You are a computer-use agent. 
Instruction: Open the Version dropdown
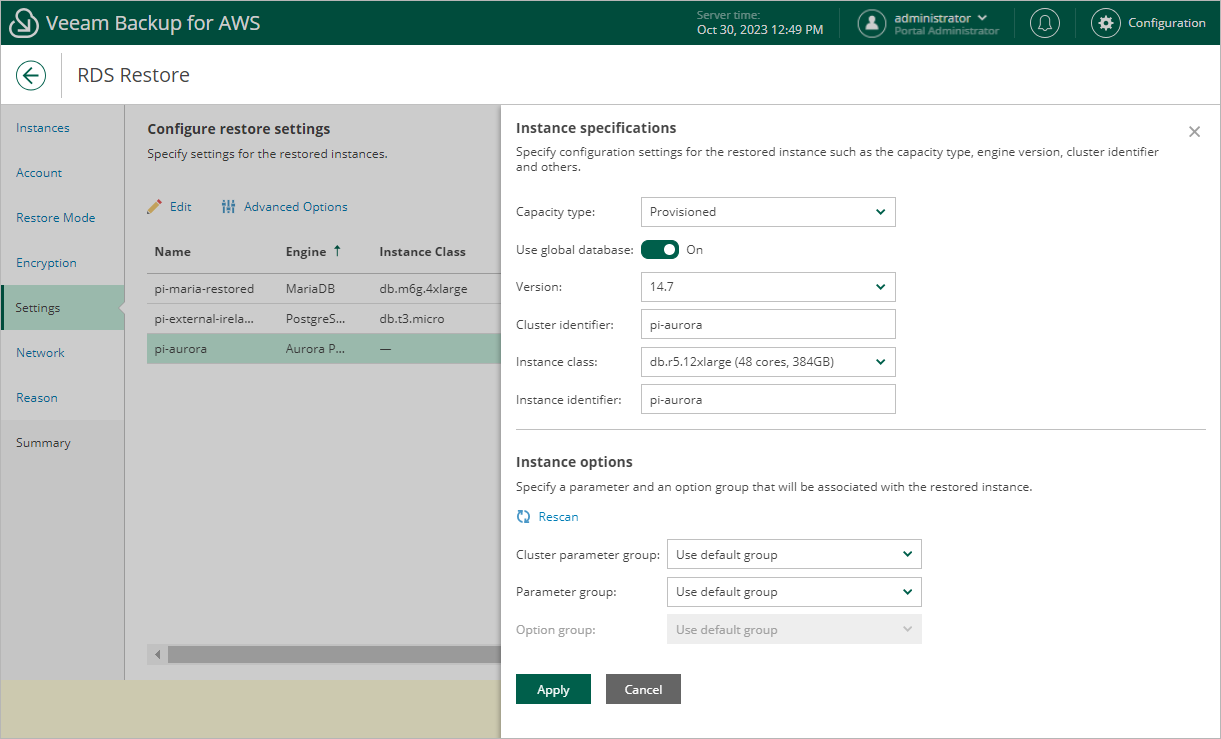coord(768,287)
